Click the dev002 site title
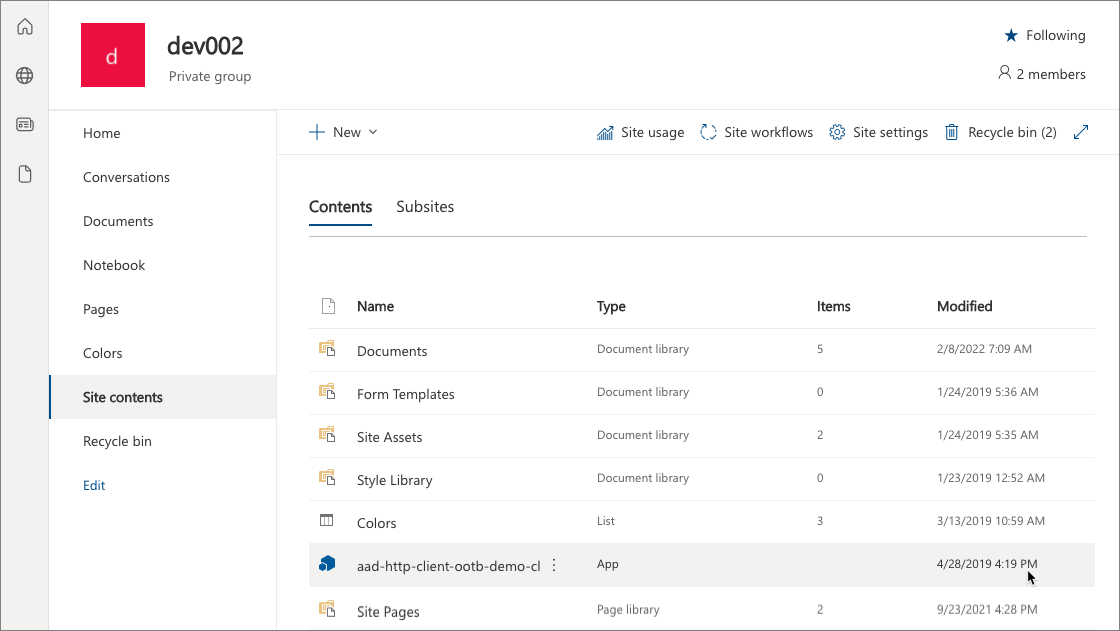 (x=205, y=46)
